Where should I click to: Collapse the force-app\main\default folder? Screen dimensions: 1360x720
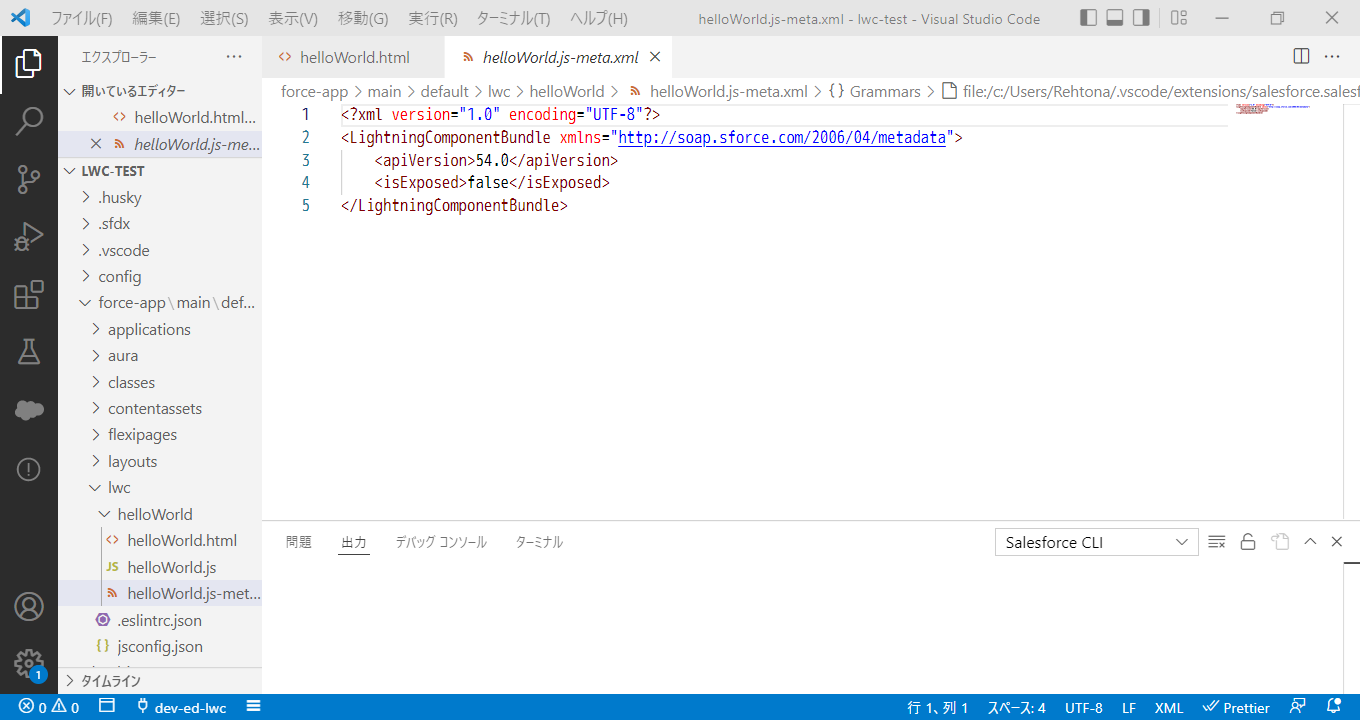160,303
